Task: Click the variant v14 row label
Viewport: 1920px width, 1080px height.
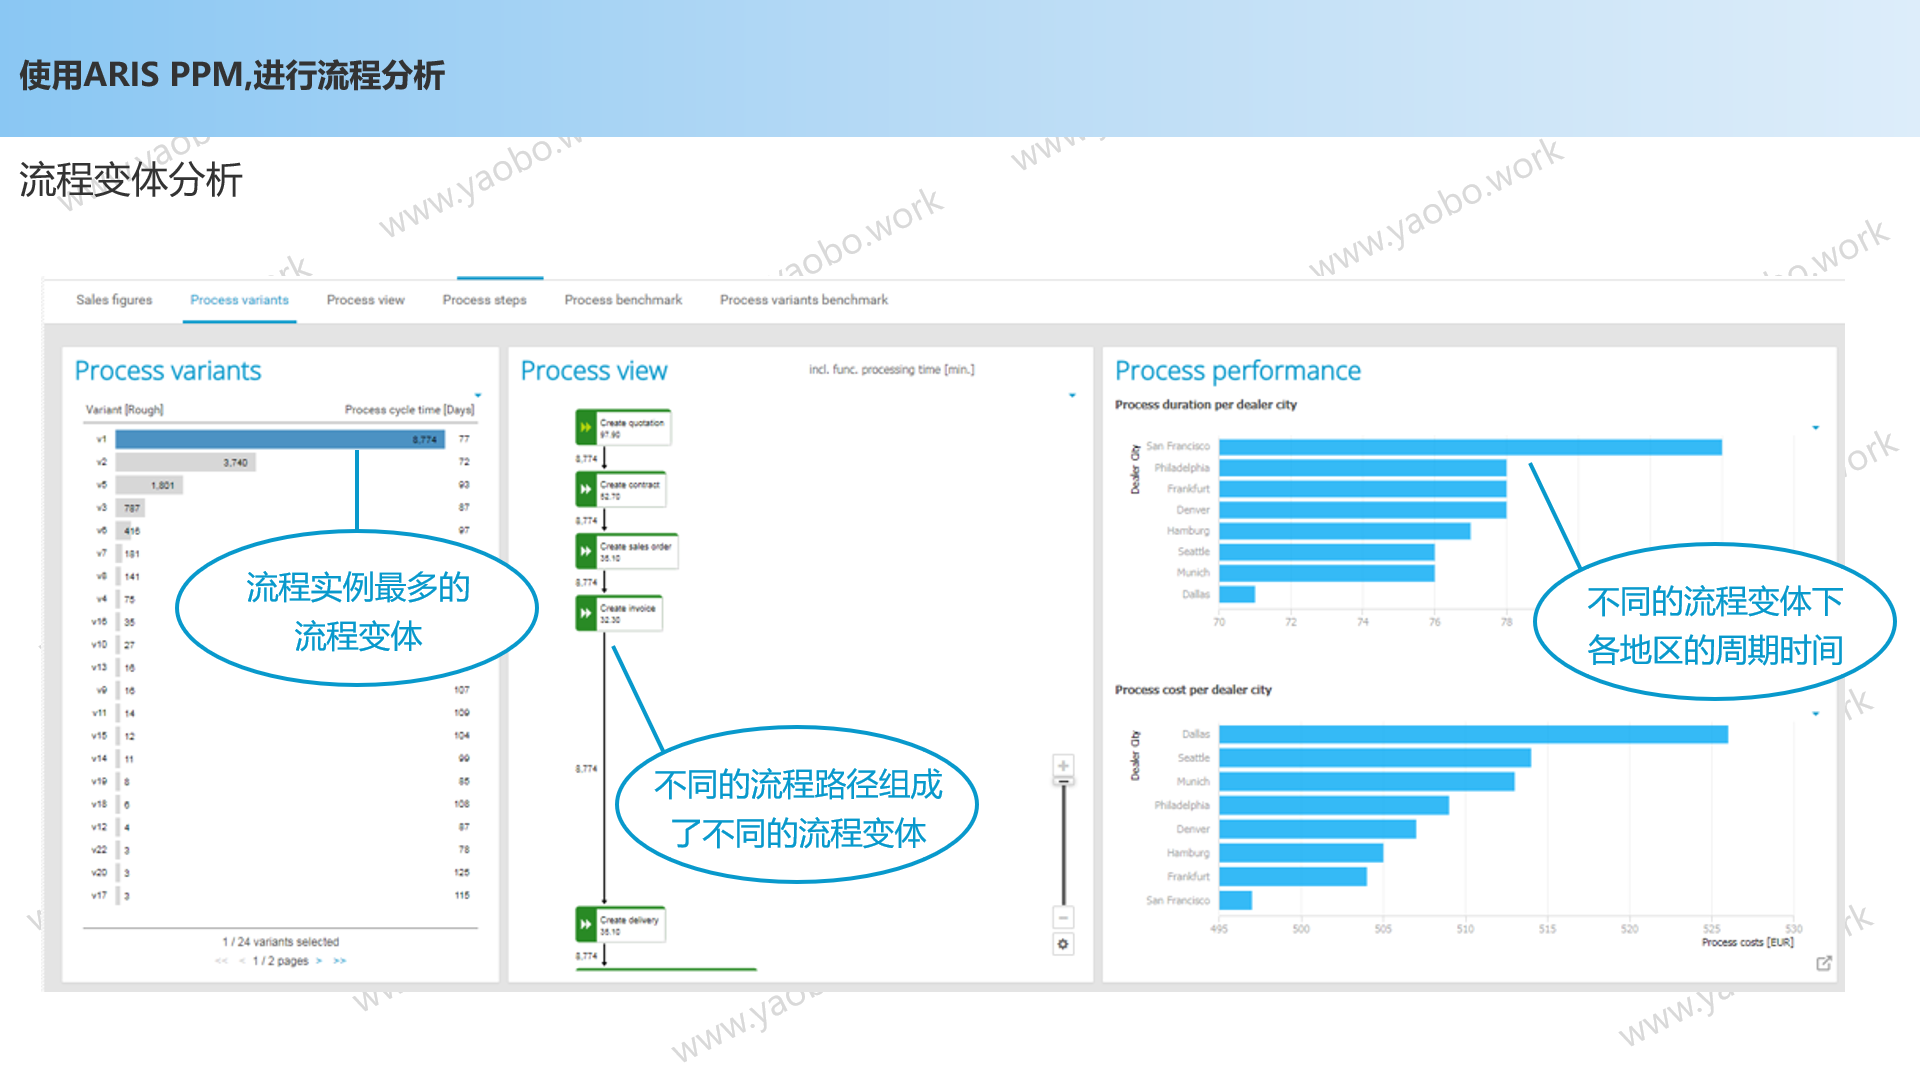Action: click(x=99, y=759)
